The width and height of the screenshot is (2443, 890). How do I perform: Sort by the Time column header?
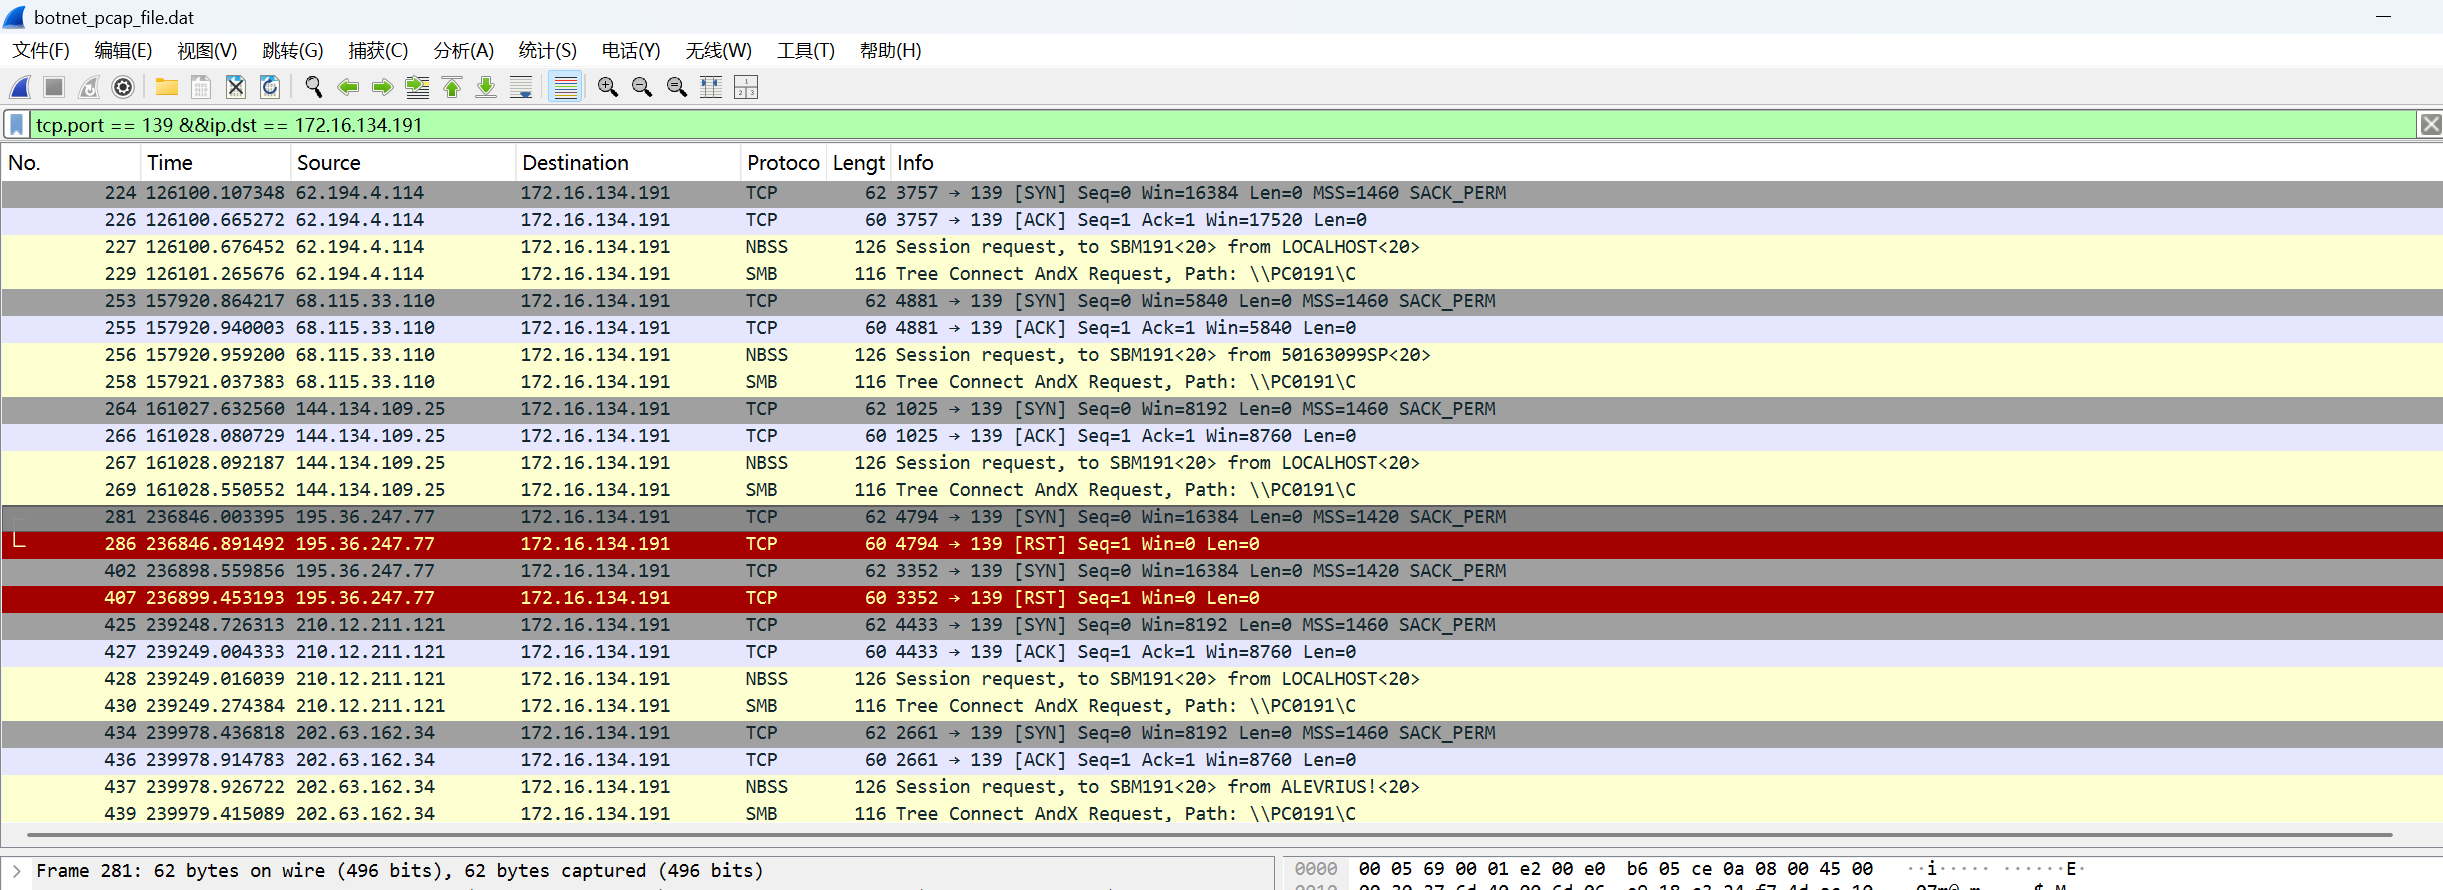(215, 163)
